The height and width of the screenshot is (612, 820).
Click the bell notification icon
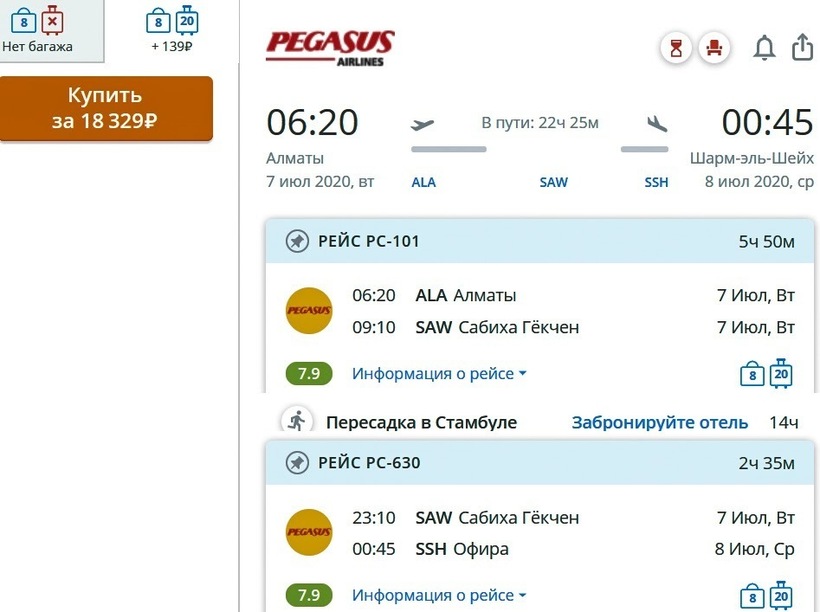pyautogui.click(x=764, y=48)
